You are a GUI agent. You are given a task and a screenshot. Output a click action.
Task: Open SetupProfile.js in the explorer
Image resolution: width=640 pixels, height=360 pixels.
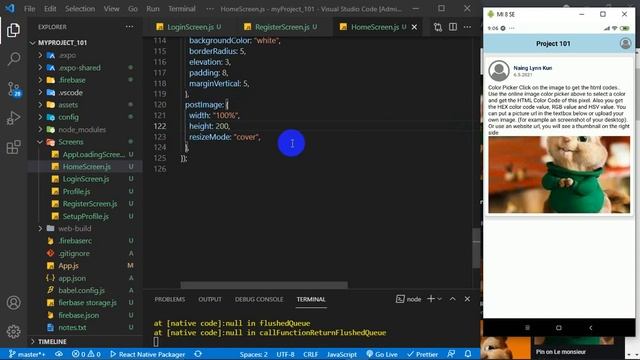85,216
